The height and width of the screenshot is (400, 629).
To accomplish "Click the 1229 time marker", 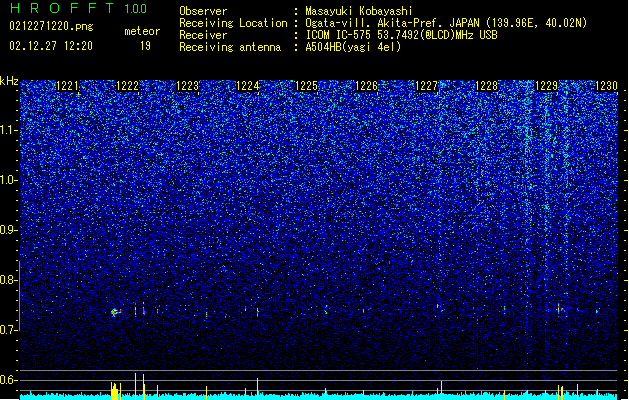I will click(546, 86).
